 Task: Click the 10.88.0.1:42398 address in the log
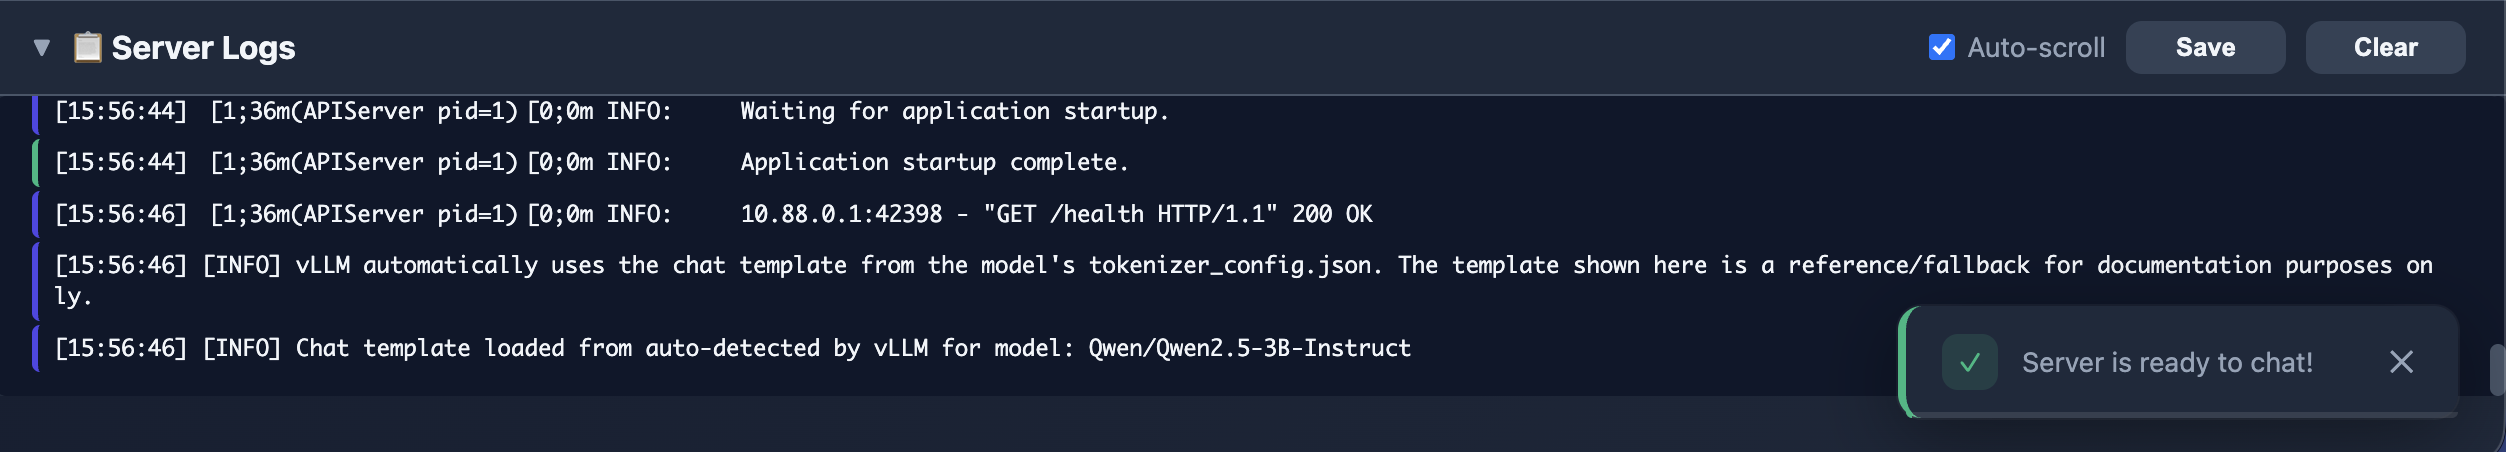coord(841,214)
